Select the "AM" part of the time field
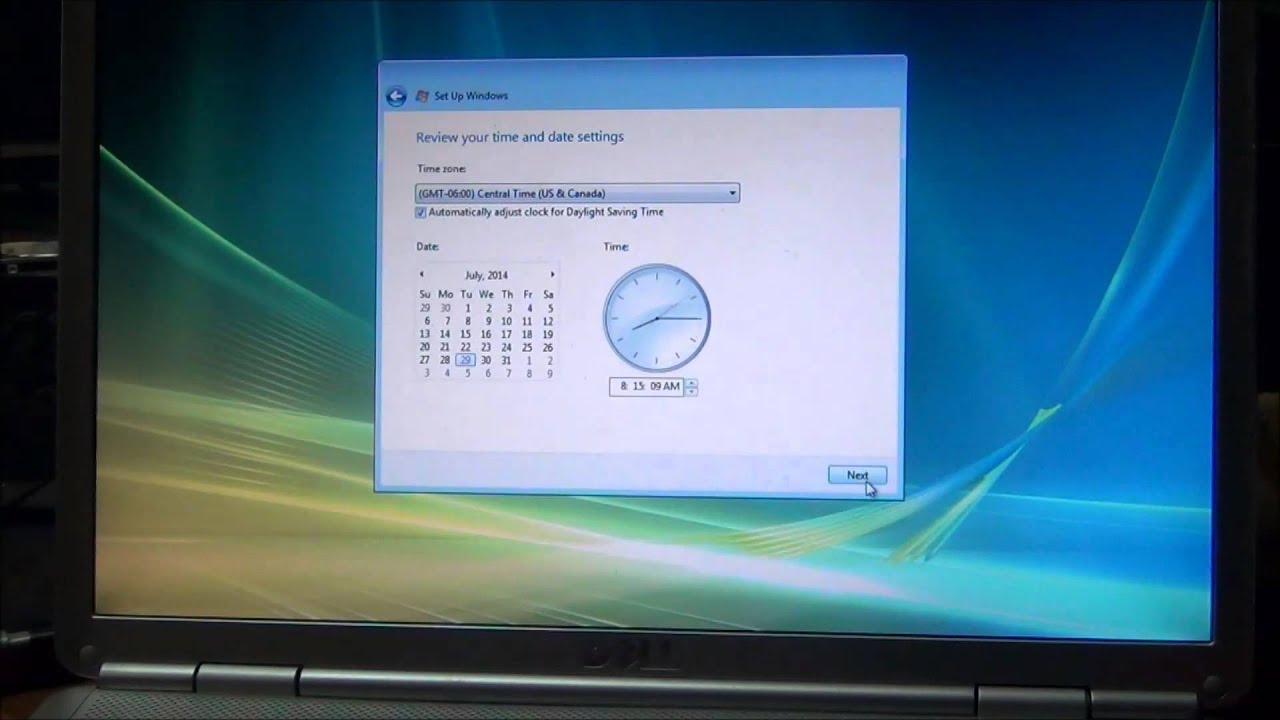This screenshot has width=1280, height=720. (672, 386)
